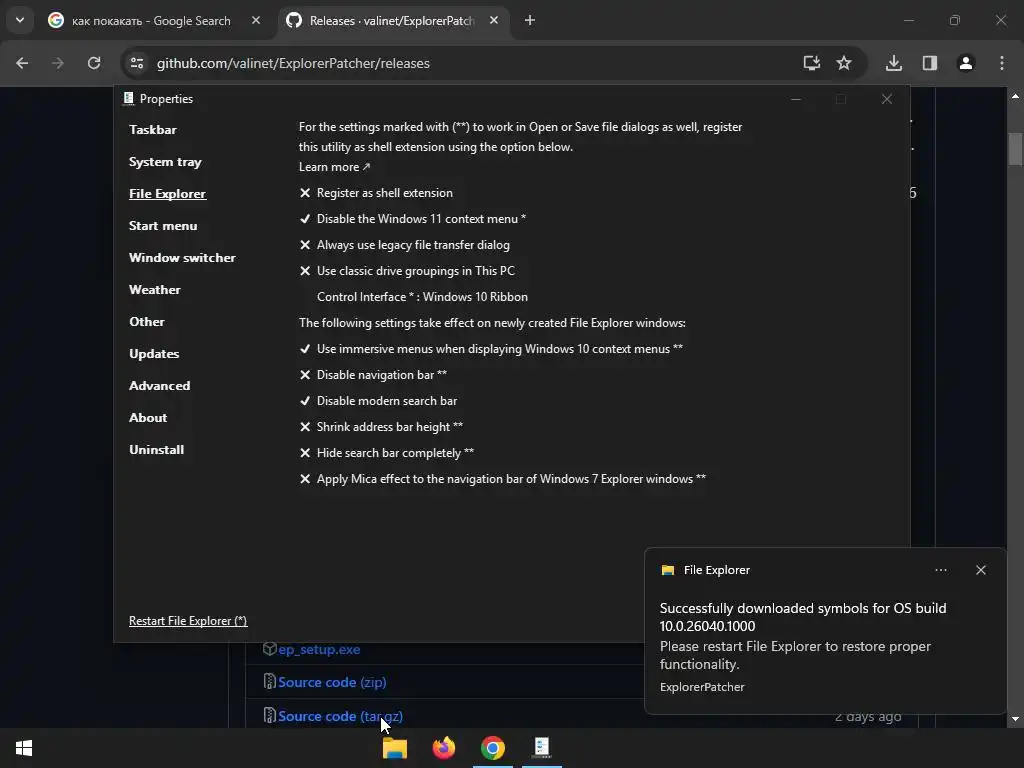1024x768 pixels.
Task: Click page scrollbar down arrow
Action: [x=1015, y=719]
